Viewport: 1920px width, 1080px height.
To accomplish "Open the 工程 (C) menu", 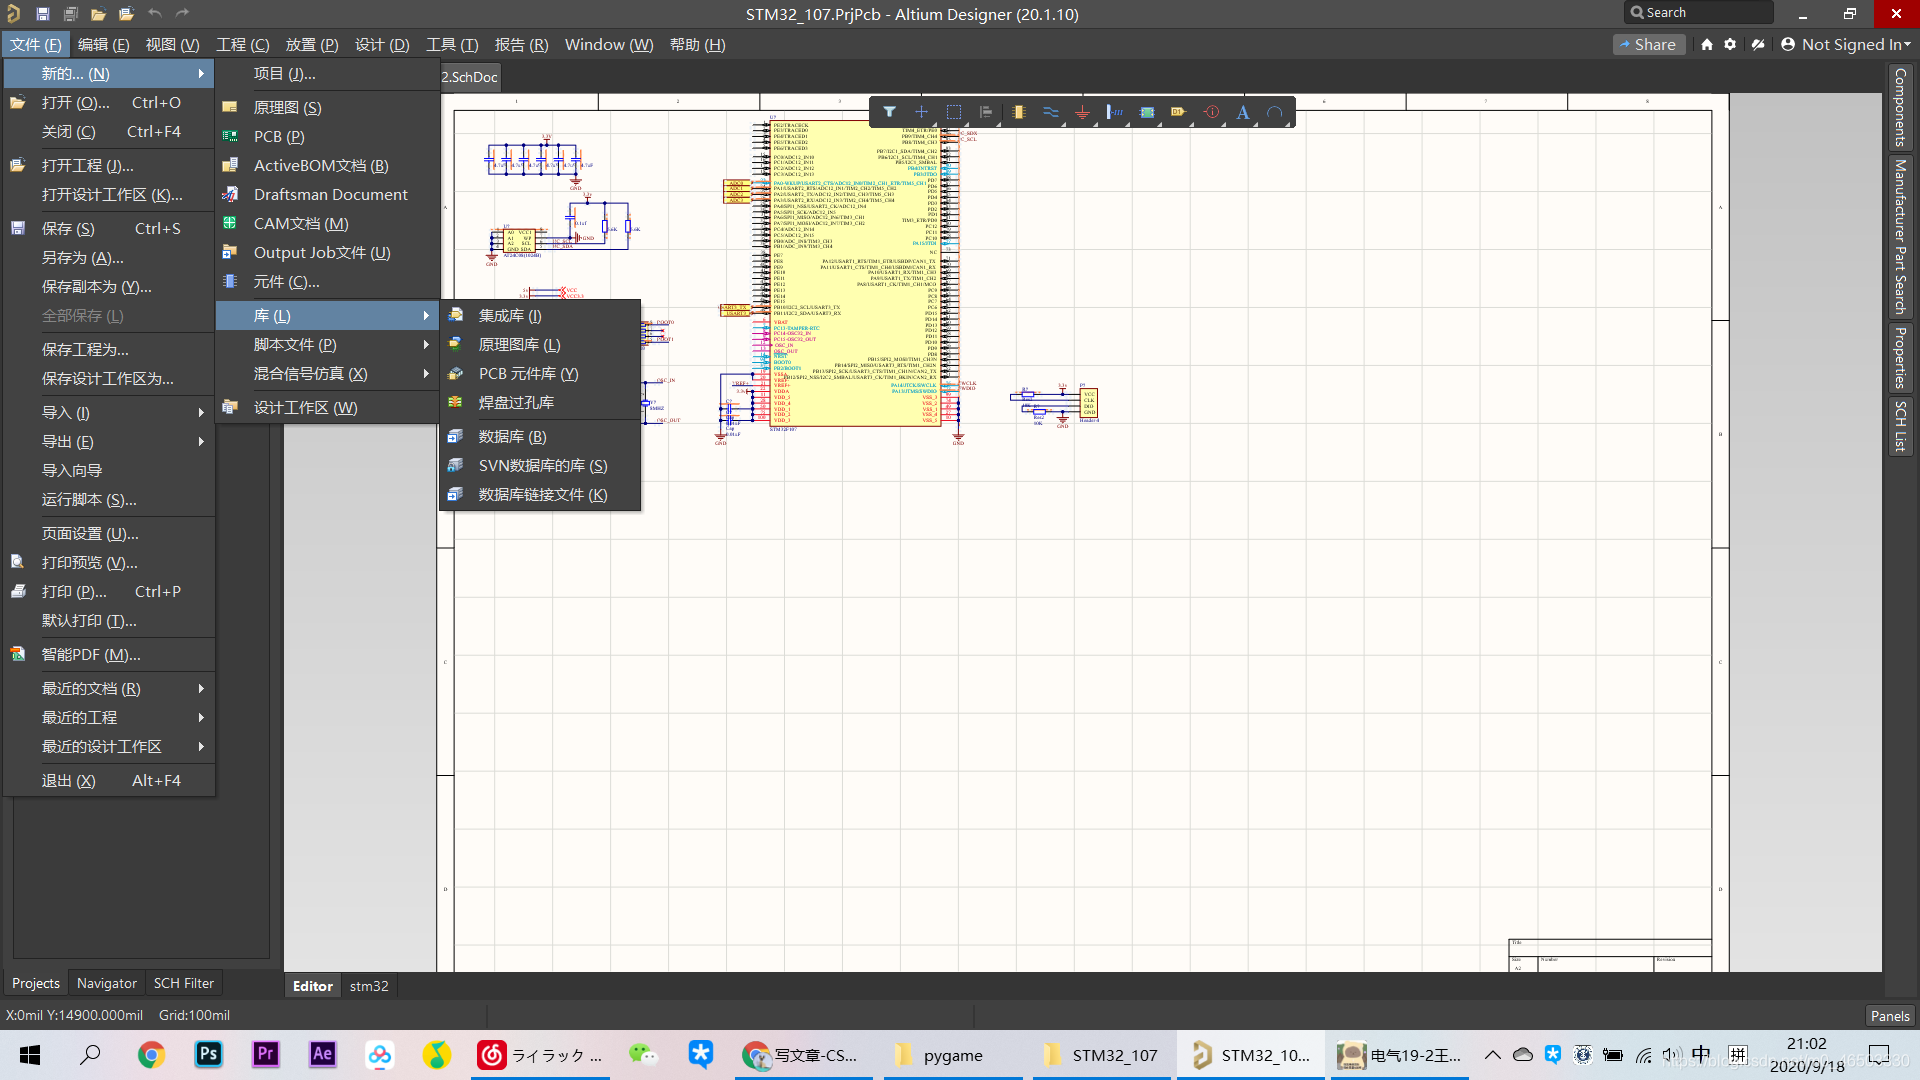I will 243,45.
